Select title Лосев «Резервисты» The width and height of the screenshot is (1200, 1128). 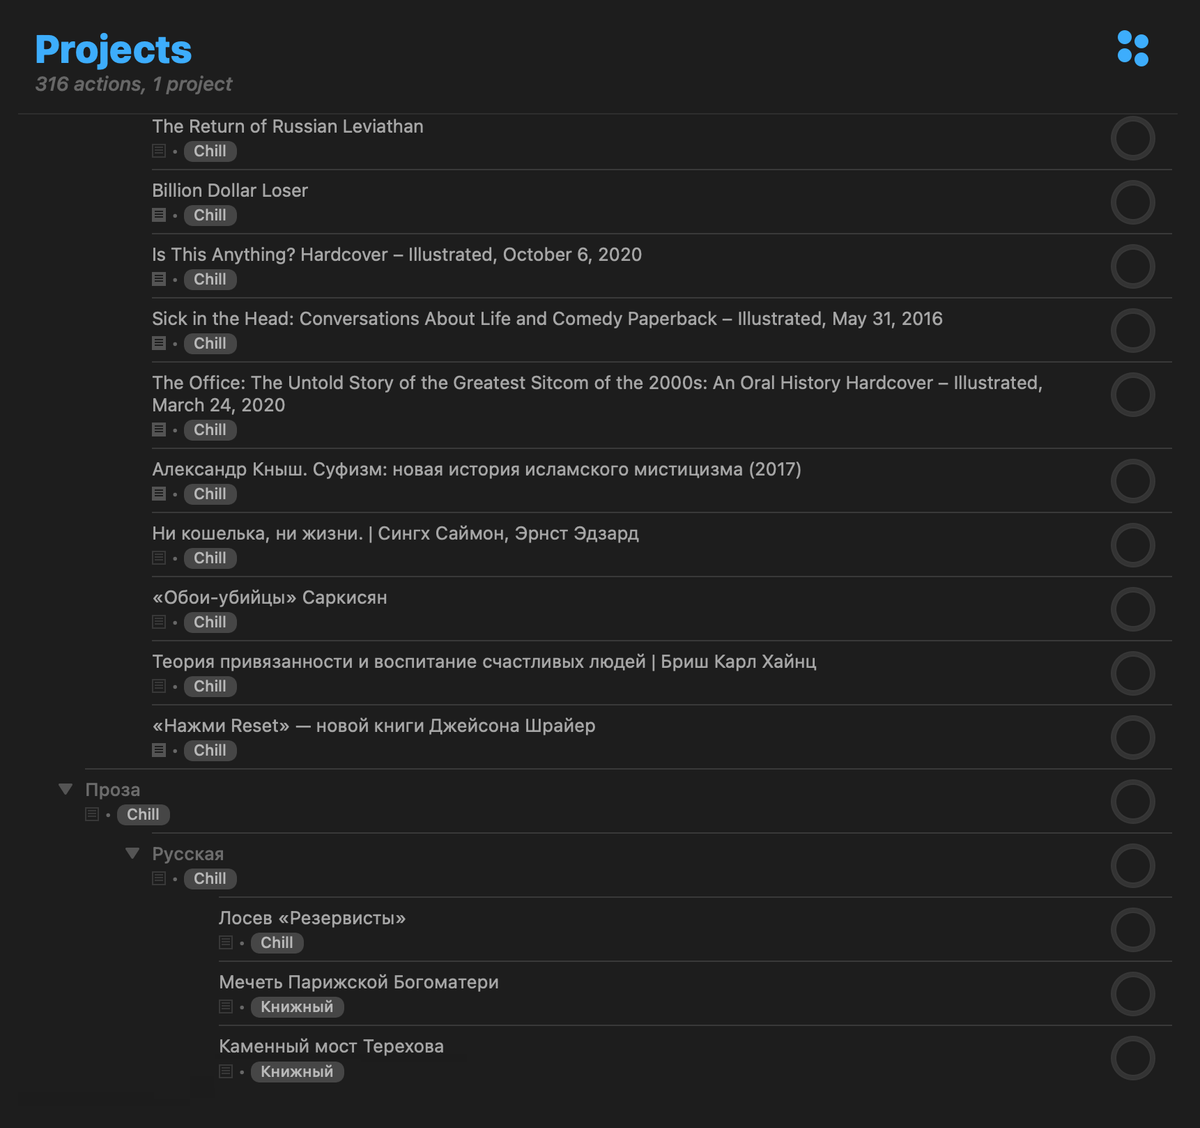[x=312, y=917]
